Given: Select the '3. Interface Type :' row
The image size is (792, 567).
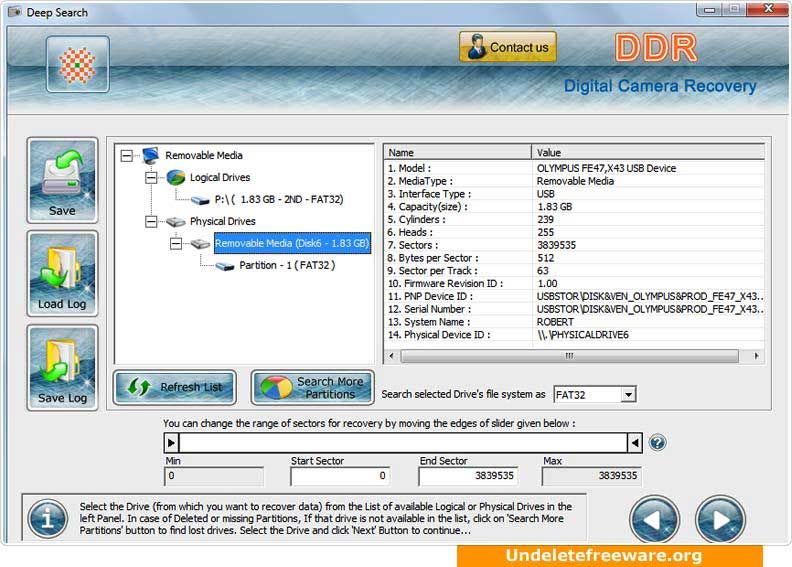Looking at the screenshot, I should coord(574,194).
